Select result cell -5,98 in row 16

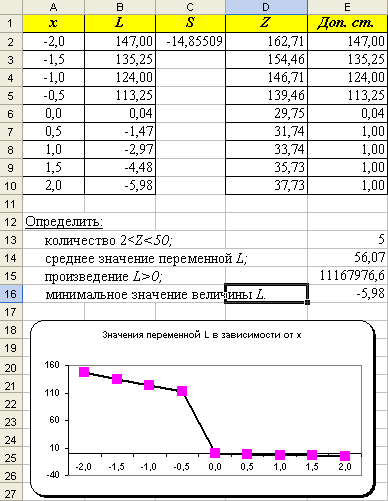coord(348,293)
